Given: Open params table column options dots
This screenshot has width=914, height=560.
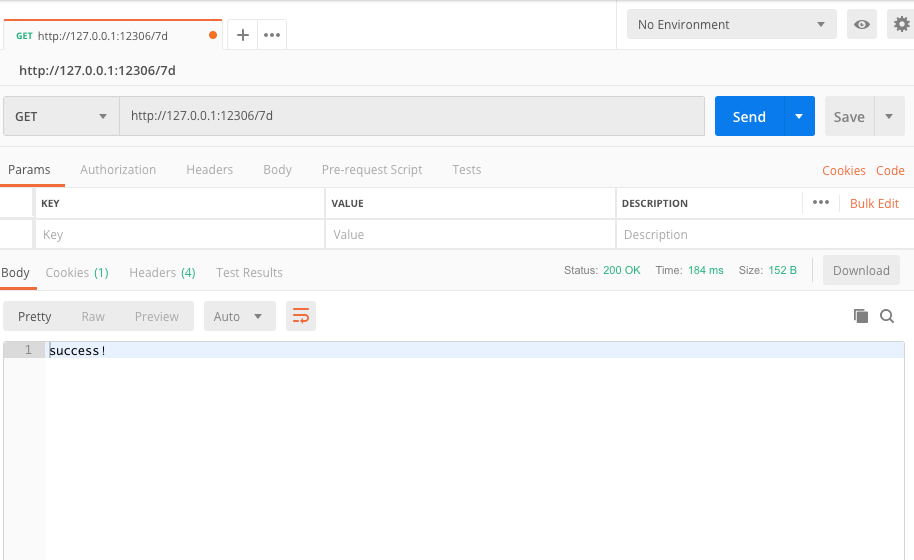Looking at the screenshot, I should pyautogui.click(x=821, y=202).
